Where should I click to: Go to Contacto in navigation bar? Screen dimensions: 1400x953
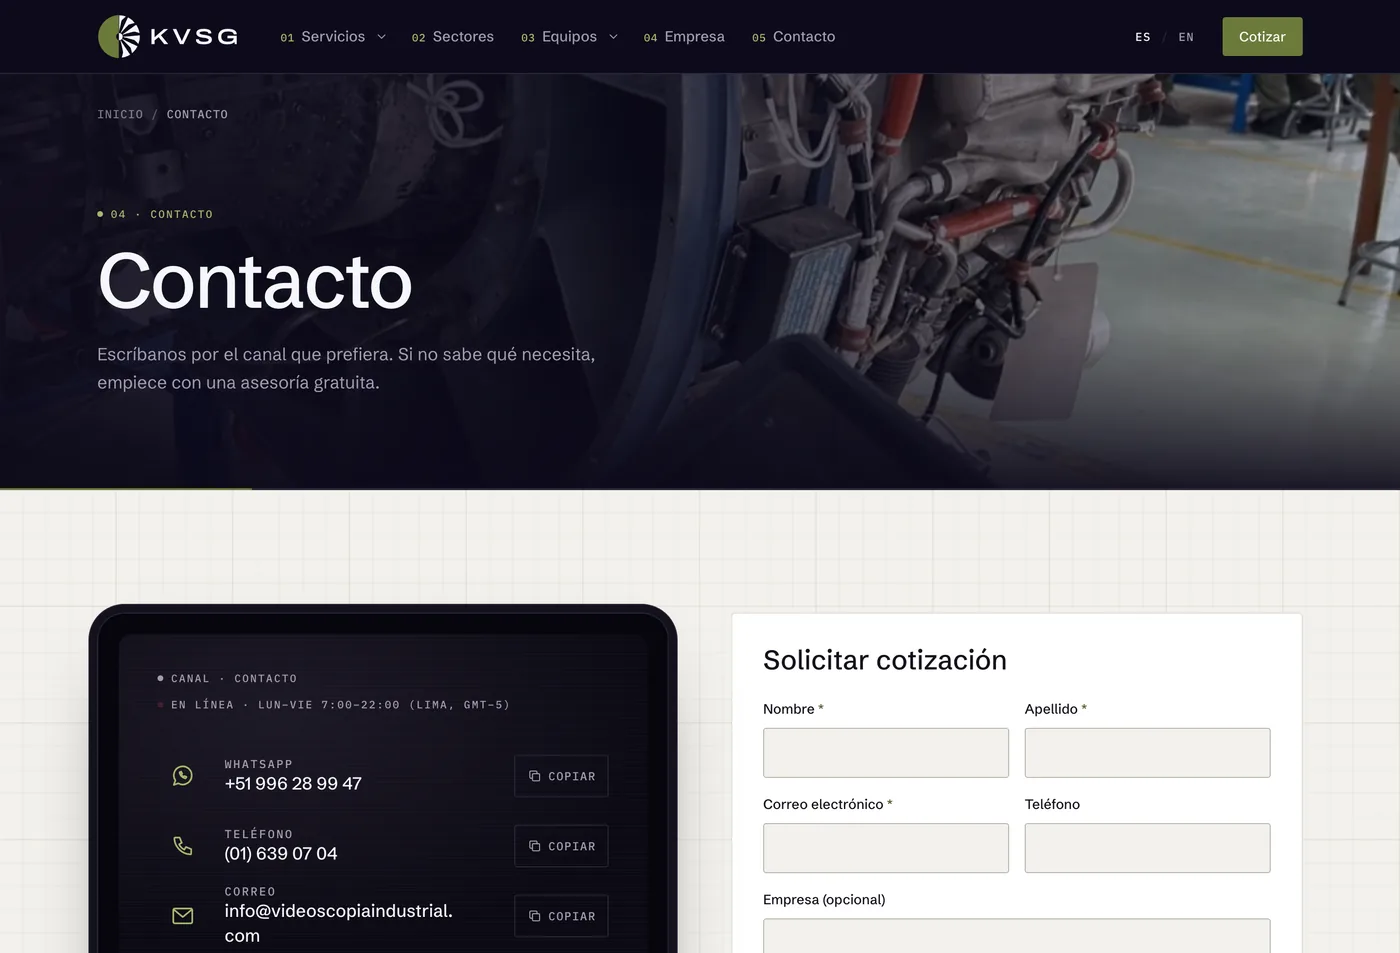coord(793,37)
